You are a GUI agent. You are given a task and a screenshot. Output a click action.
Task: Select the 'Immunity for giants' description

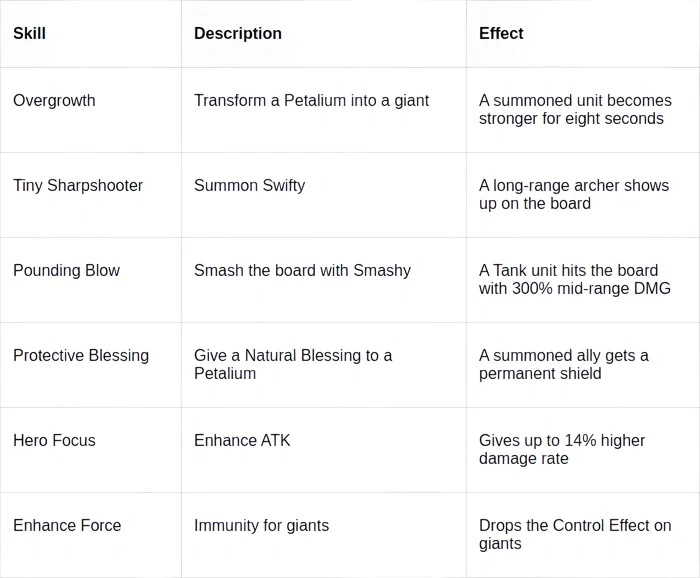point(261,525)
